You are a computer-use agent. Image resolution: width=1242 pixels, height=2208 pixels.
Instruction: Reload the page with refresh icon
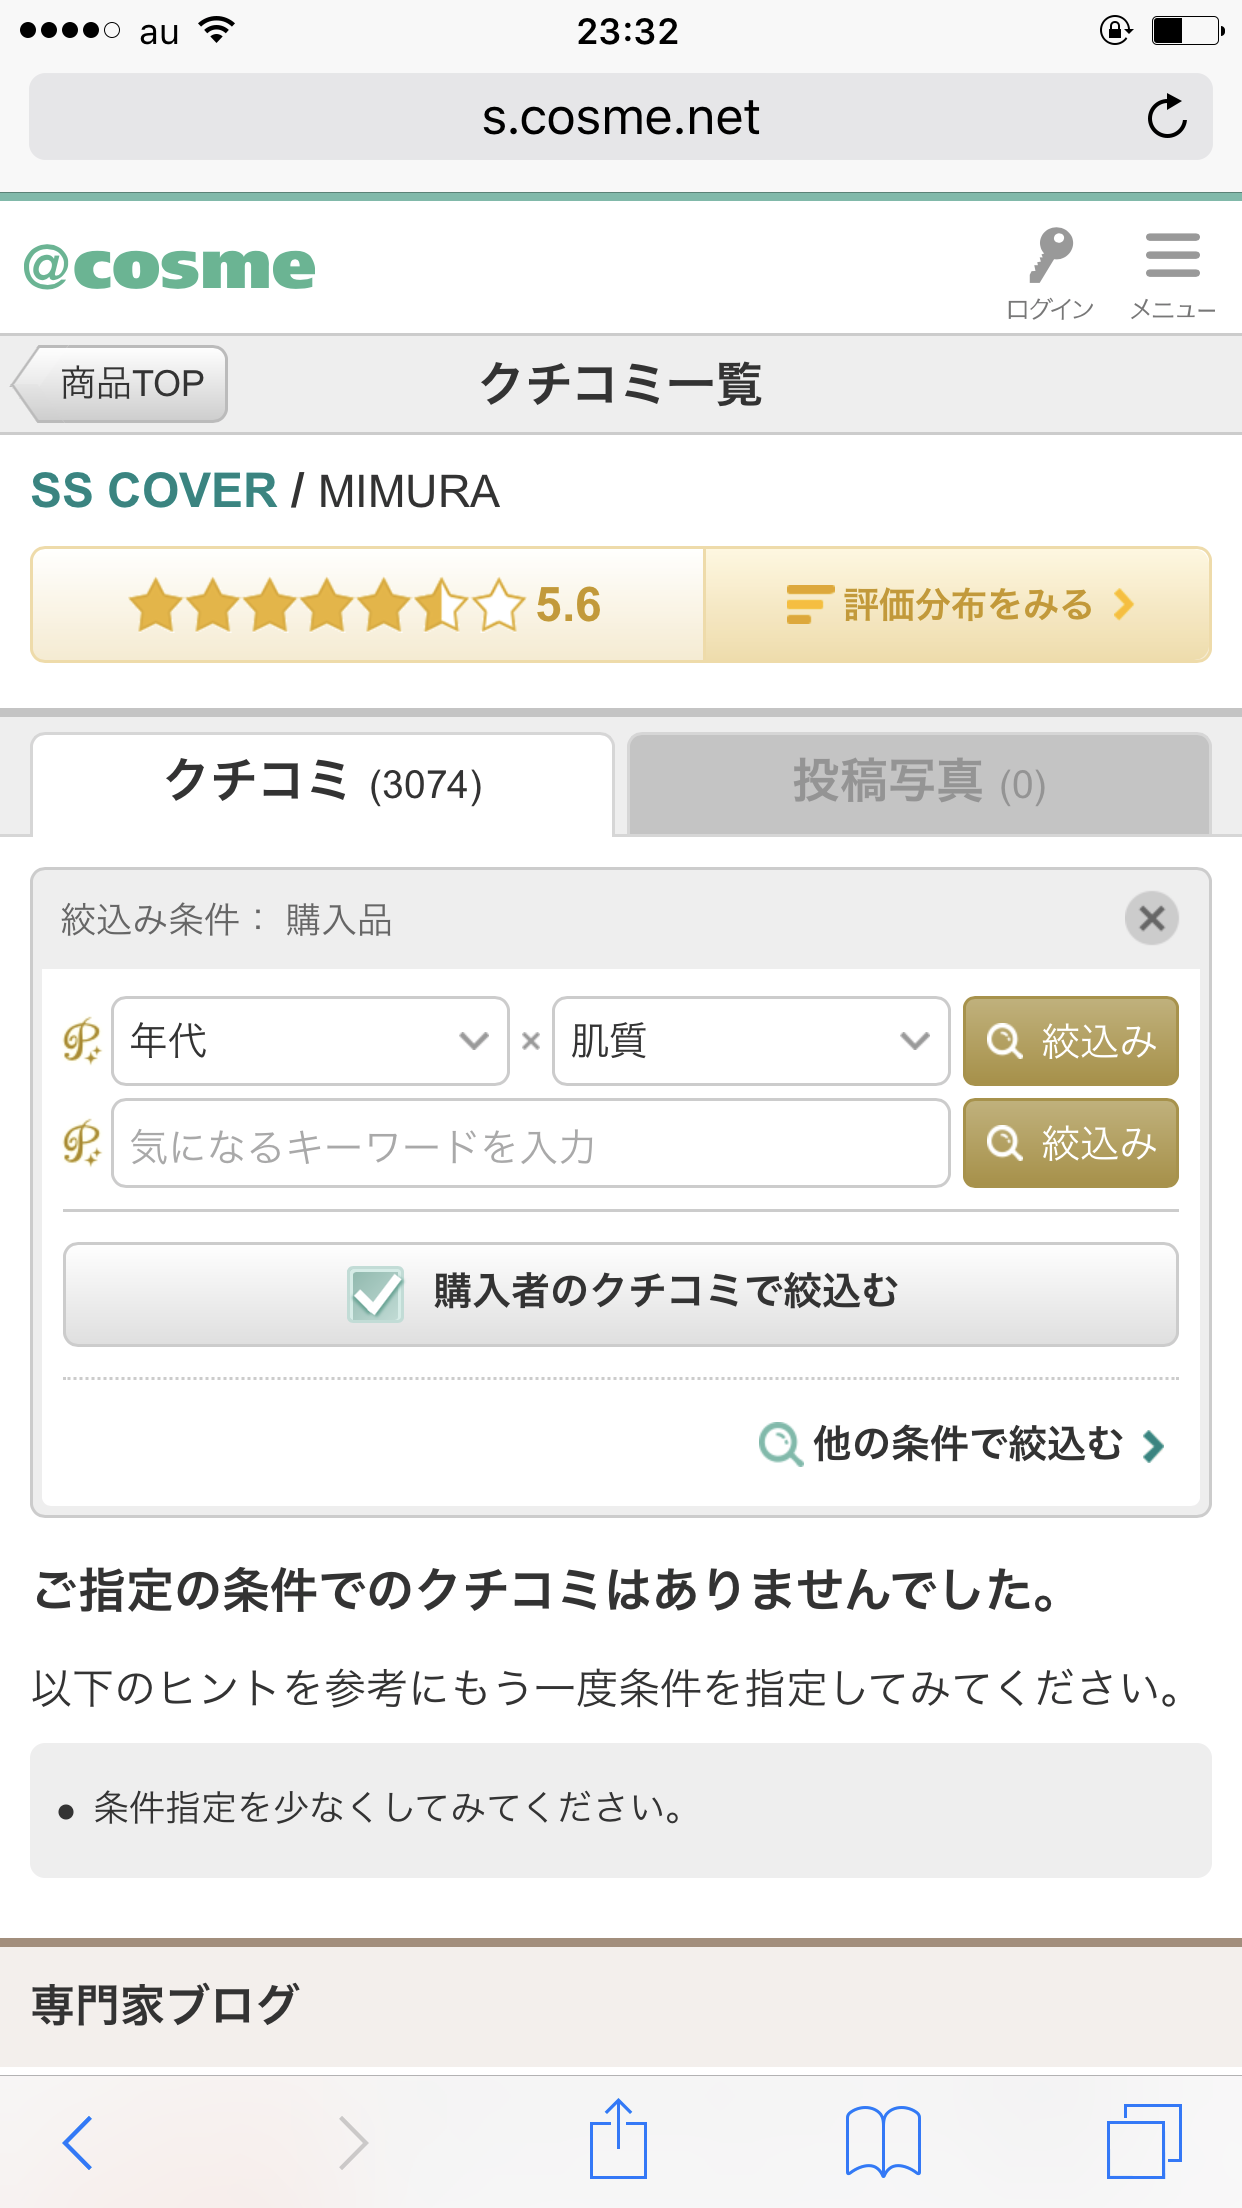click(x=1166, y=117)
